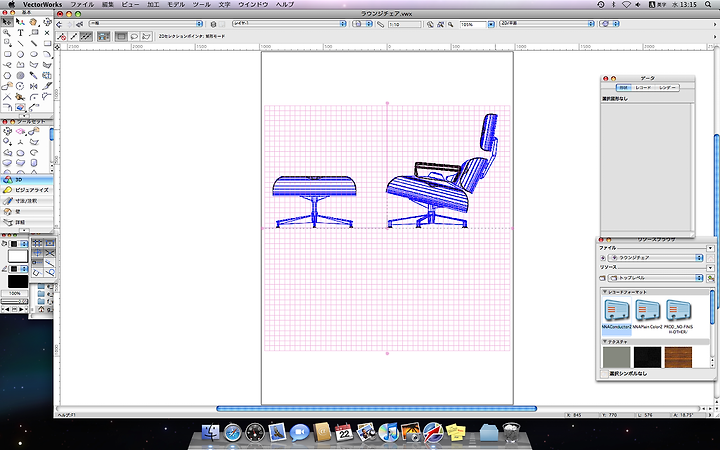Image resolution: width=720 pixels, height=450 pixels.
Task: Select the Flyover tool in tool sets
Action: (7, 131)
